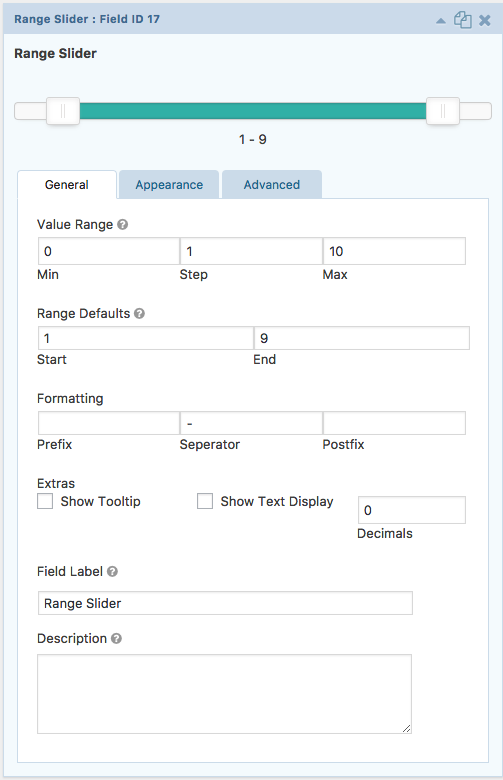Viewport: 503px width, 780px height.
Task: Click the 'Show Tooltip' label text
Action: [x=101, y=501]
